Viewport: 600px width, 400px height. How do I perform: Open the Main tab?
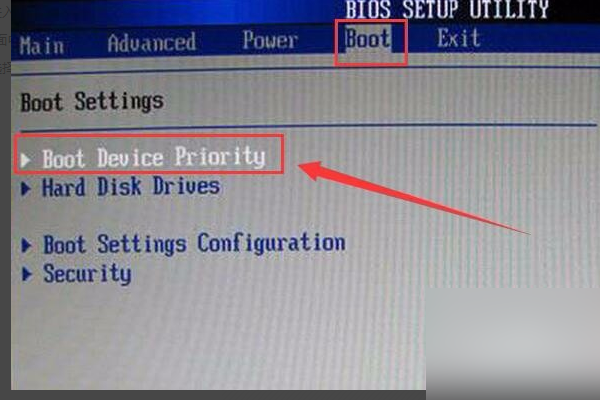pyautogui.click(x=42, y=46)
